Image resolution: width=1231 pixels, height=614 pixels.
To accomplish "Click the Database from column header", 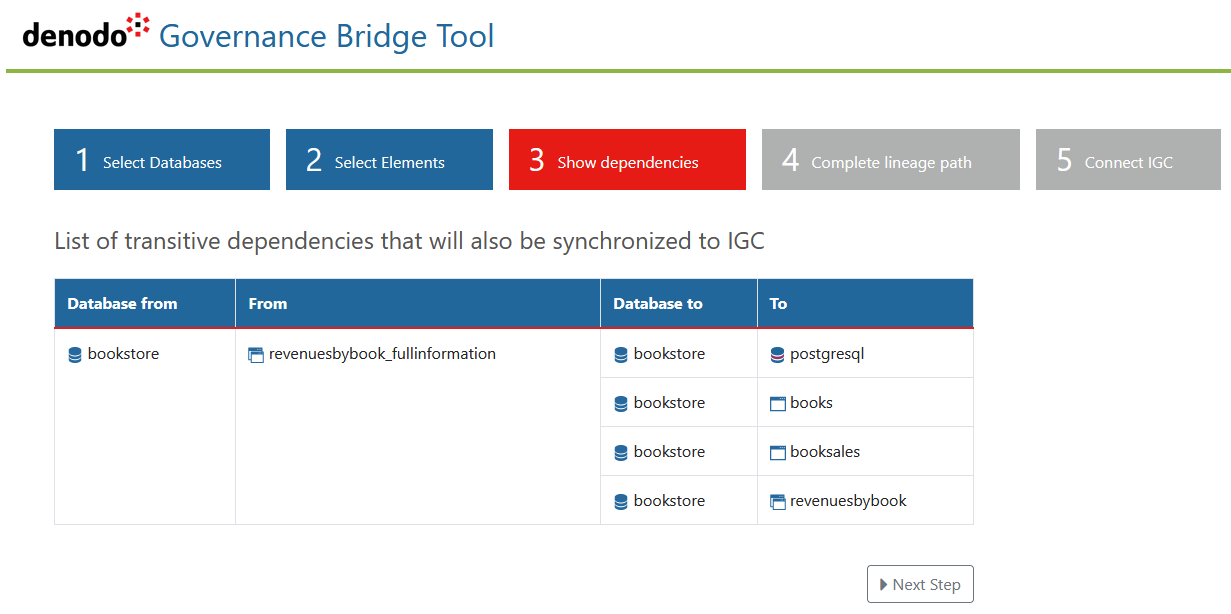I will [145, 303].
